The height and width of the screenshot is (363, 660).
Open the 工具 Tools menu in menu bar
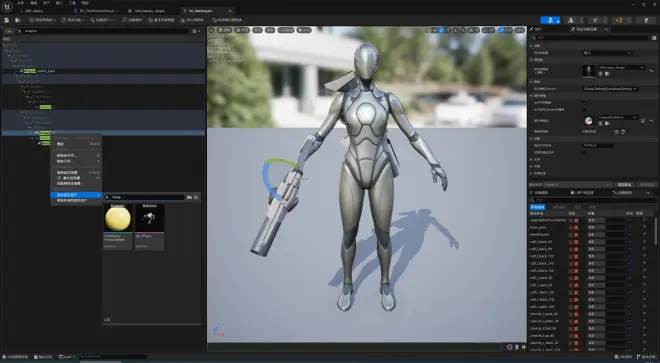point(72,3)
